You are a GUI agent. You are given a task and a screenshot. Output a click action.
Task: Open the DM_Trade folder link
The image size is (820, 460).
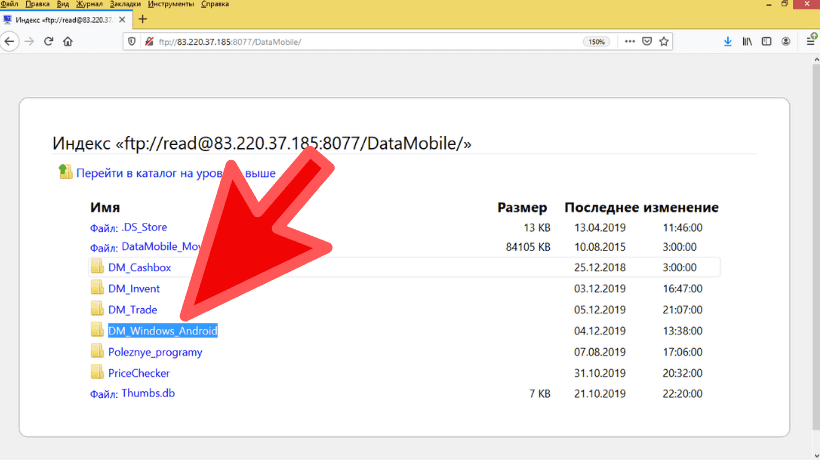pyautogui.click(x=132, y=309)
